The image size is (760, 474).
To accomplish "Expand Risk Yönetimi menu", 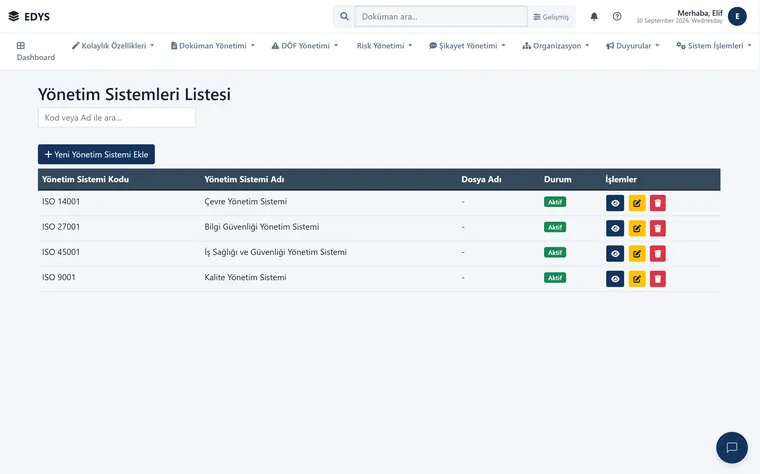I will [x=384, y=46].
